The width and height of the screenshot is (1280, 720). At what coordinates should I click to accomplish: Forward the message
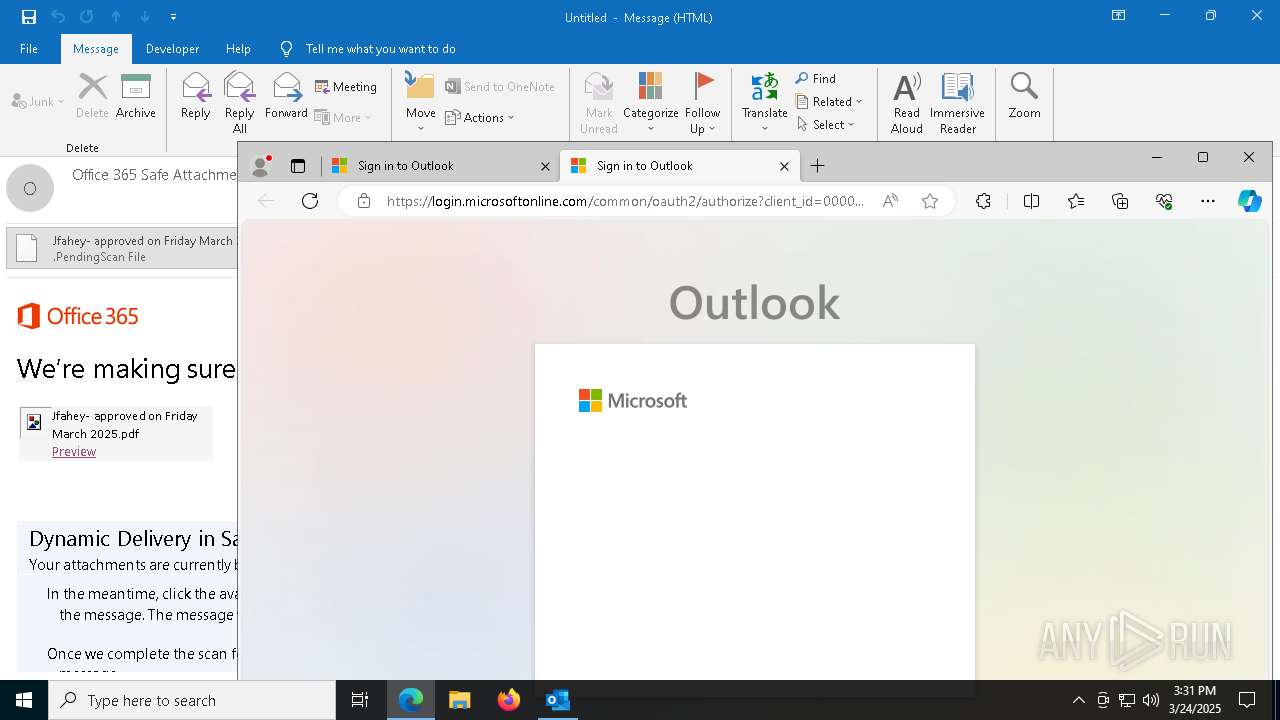pyautogui.click(x=286, y=96)
